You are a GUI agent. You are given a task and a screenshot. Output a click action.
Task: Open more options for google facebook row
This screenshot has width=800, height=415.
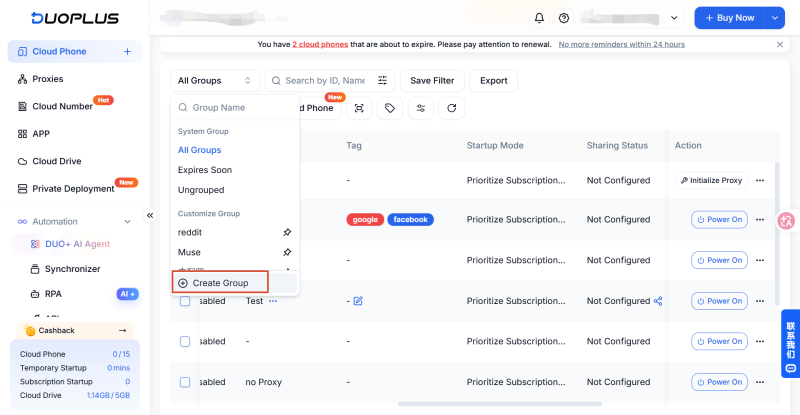[x=760, y=219]
